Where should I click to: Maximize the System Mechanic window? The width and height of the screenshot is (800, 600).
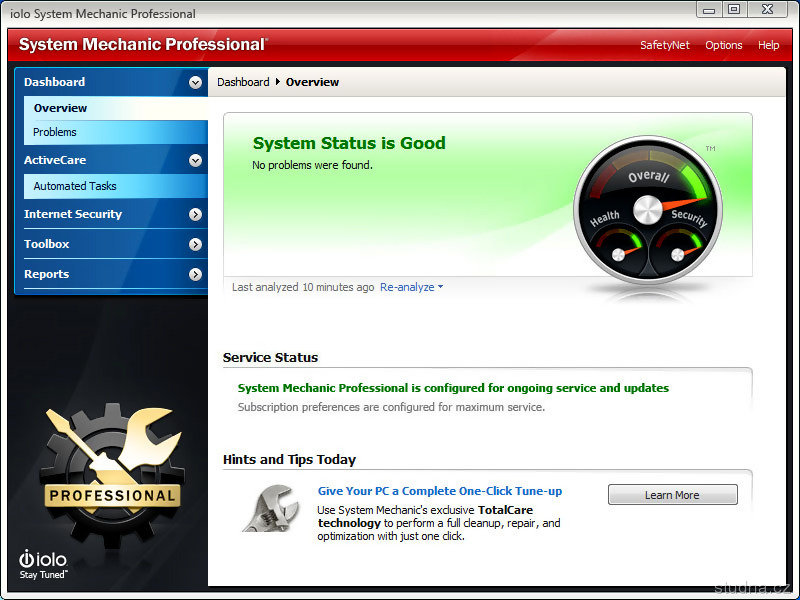(734, 10)
